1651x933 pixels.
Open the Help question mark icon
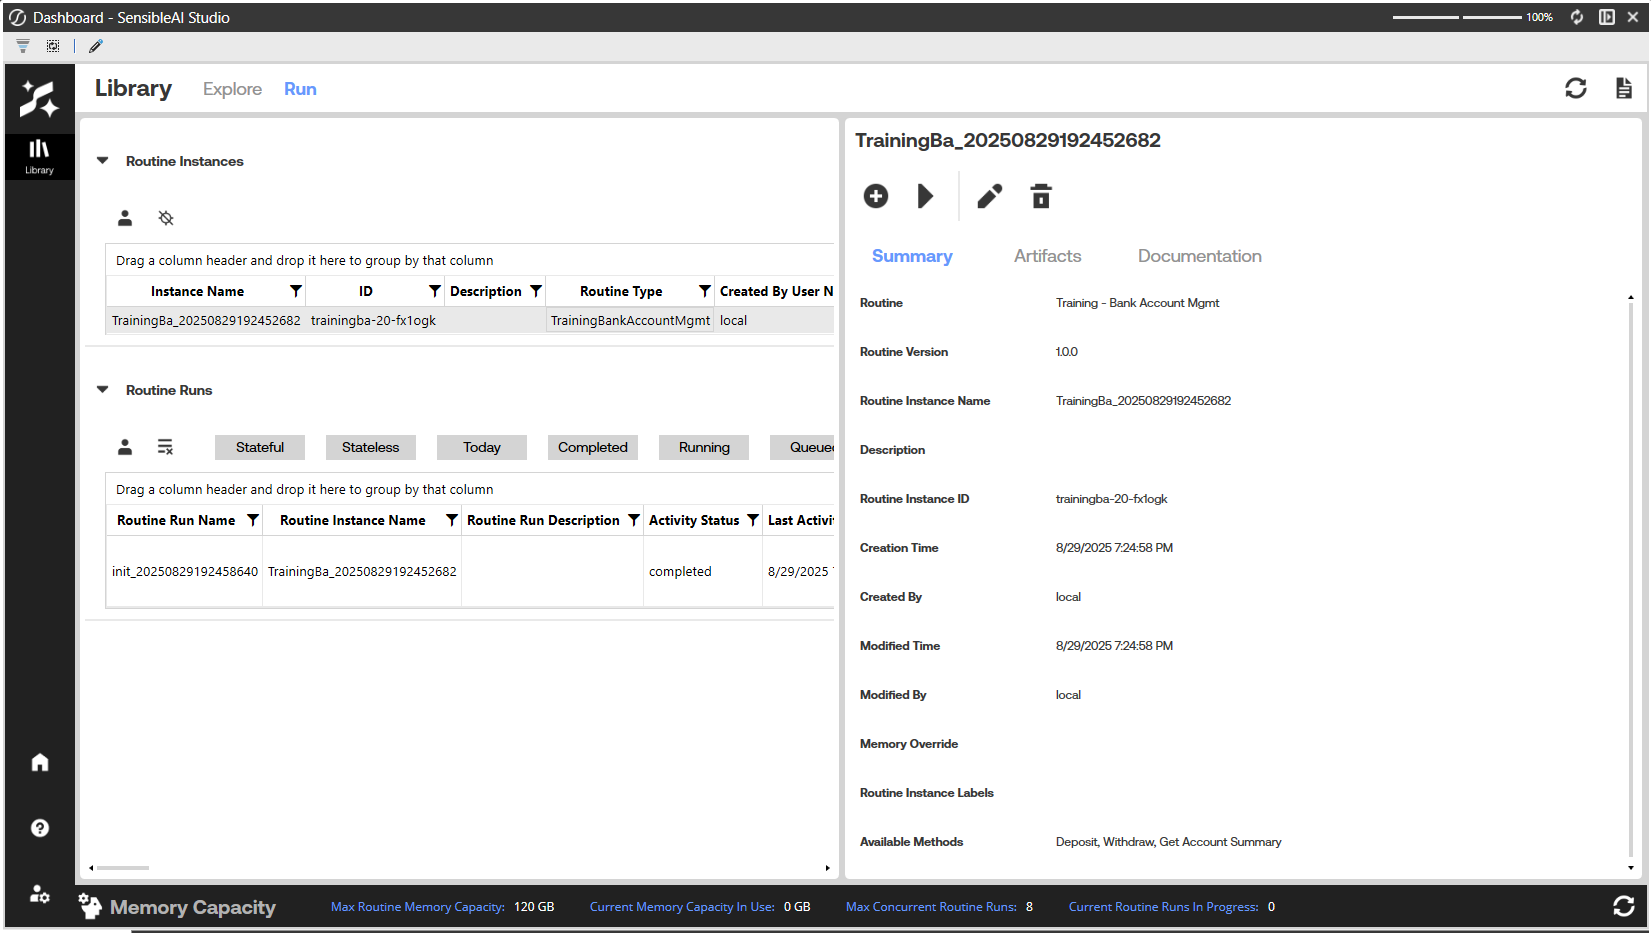40,828
